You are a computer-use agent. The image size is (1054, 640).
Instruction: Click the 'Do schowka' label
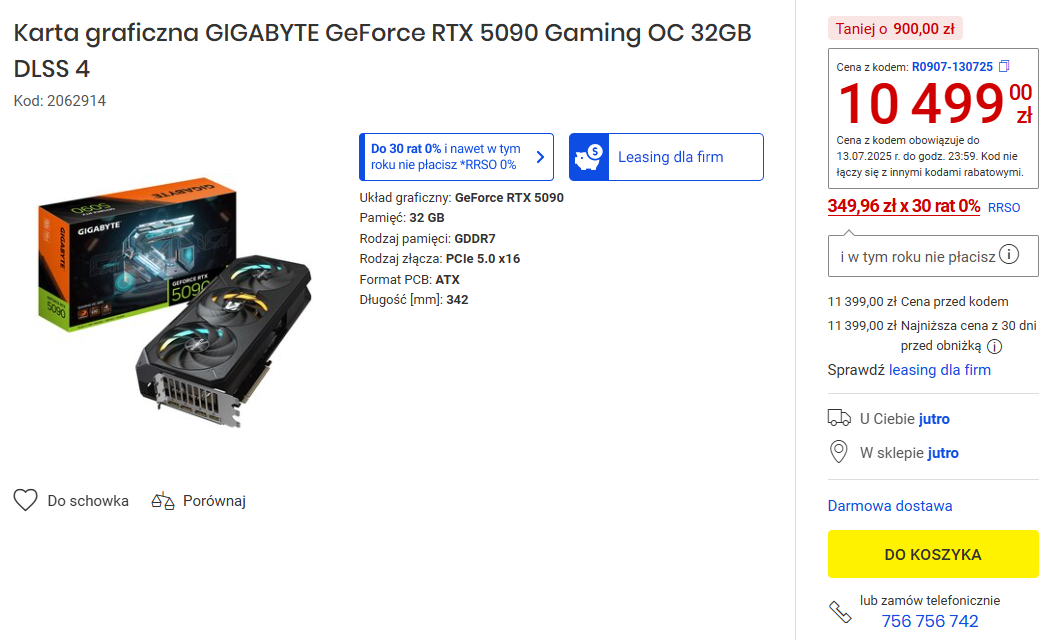pyautogui.click(x=88, y=501)
